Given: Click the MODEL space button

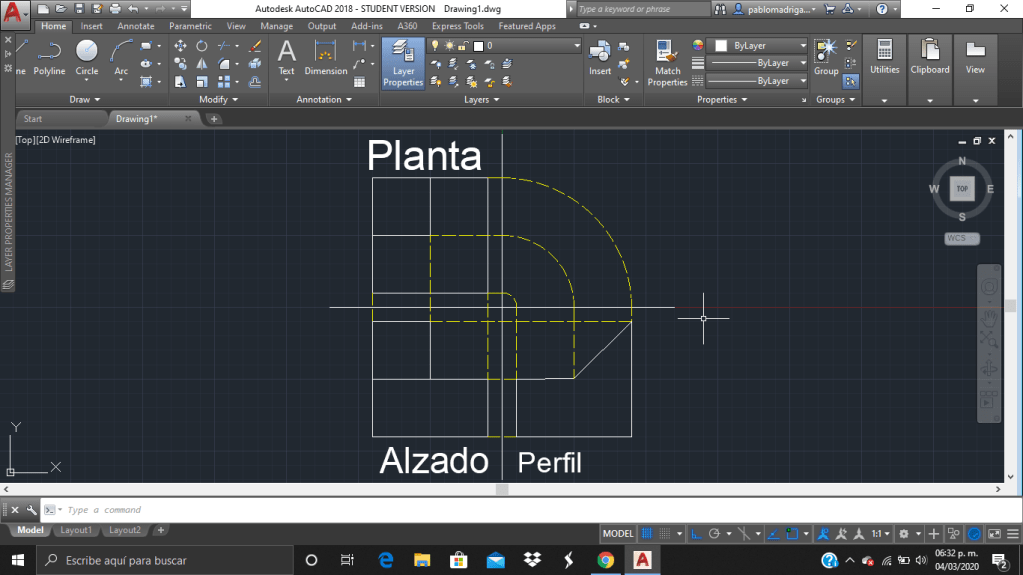Looking at the screenshot, I should tap(619, 534).
